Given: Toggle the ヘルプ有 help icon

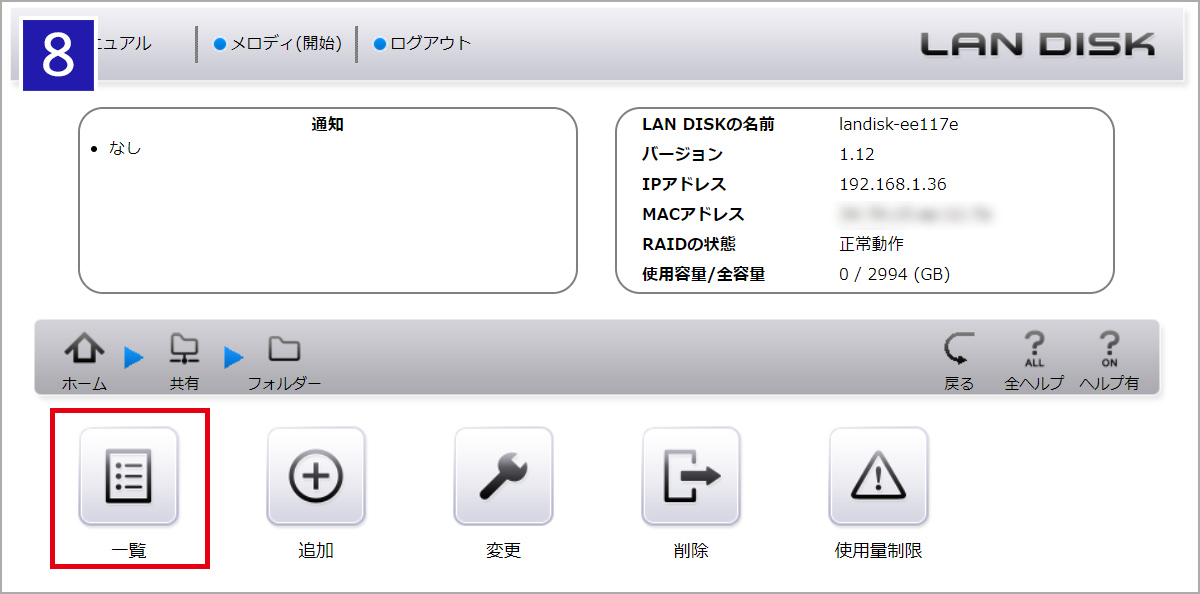Looking at the screenshot, I should point(1109,349).
